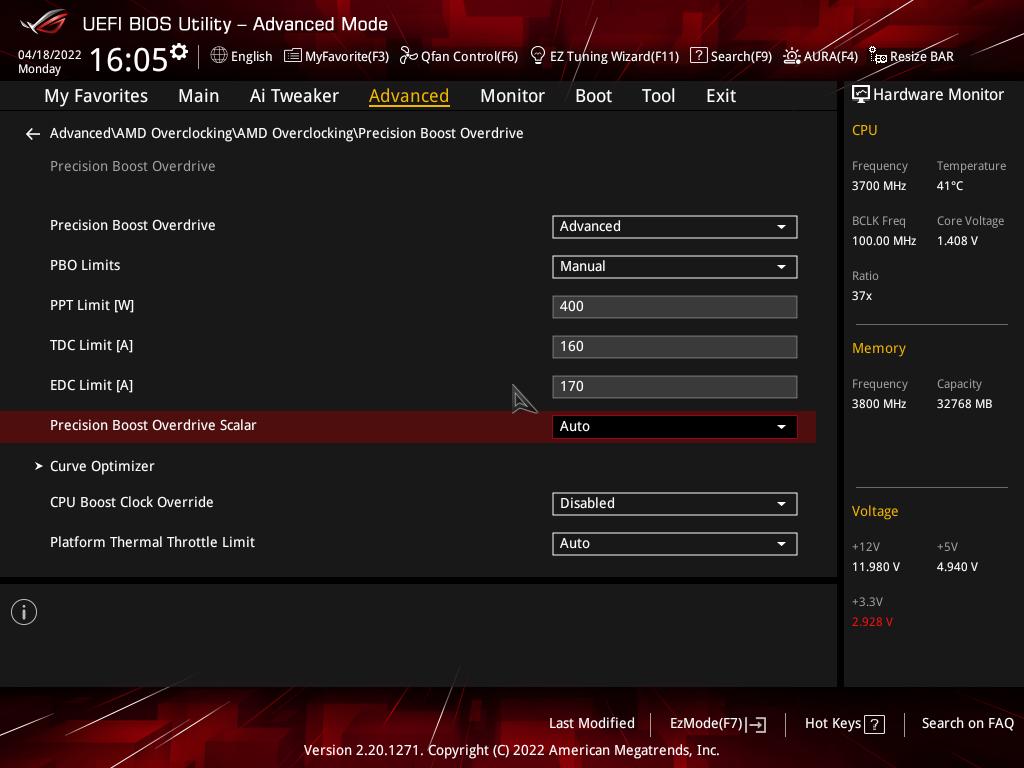Click the settings gear next to clock
The image size is (1024, 768).
(x=179, y=52)
